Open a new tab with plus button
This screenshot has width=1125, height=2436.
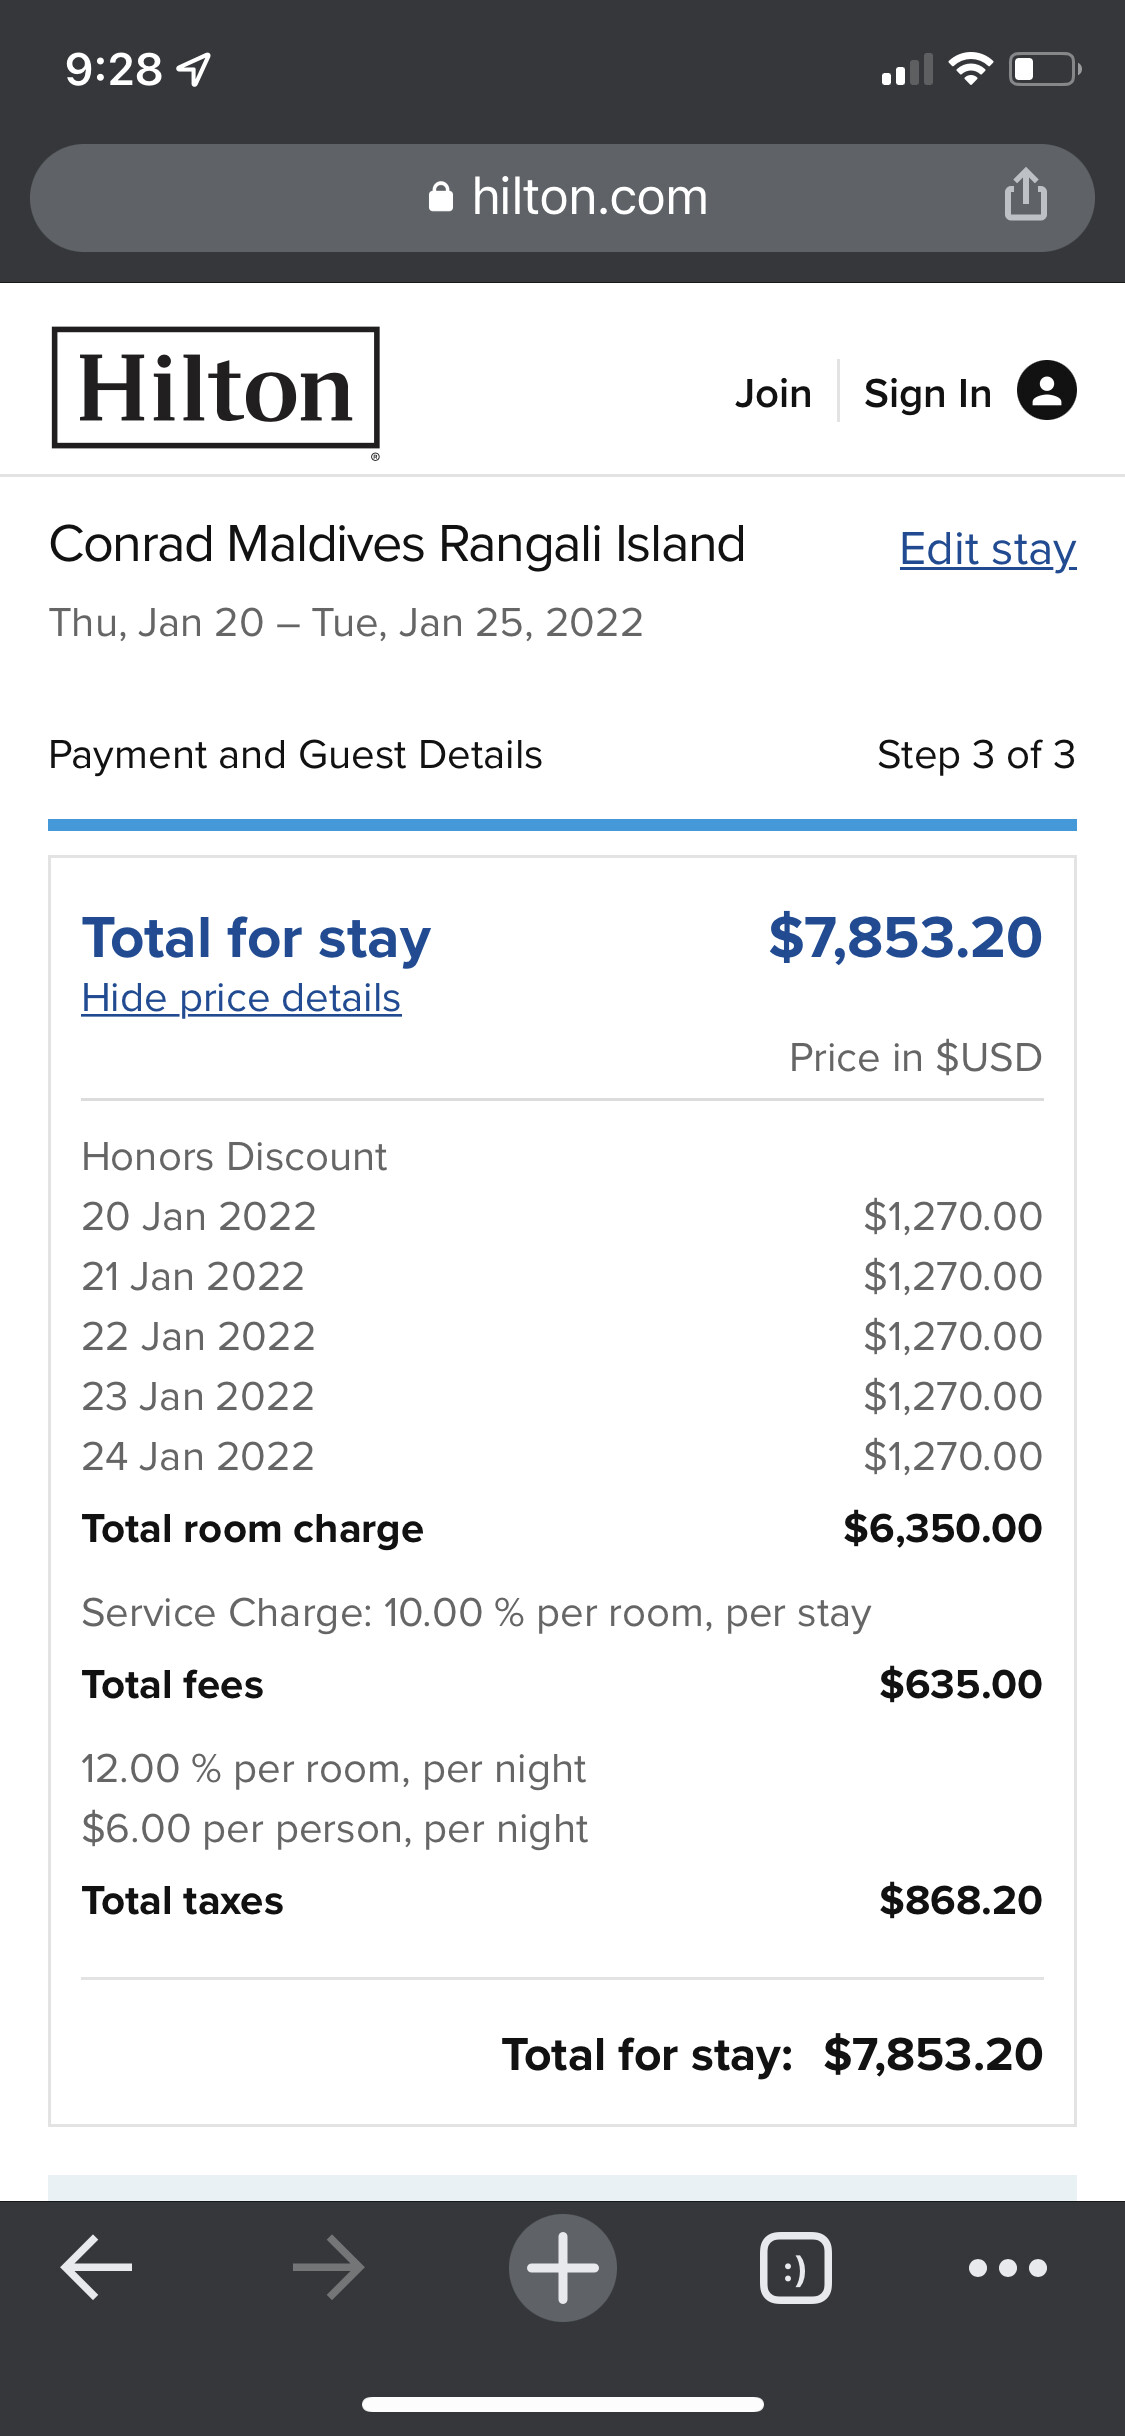click(x=563, y=2267)
